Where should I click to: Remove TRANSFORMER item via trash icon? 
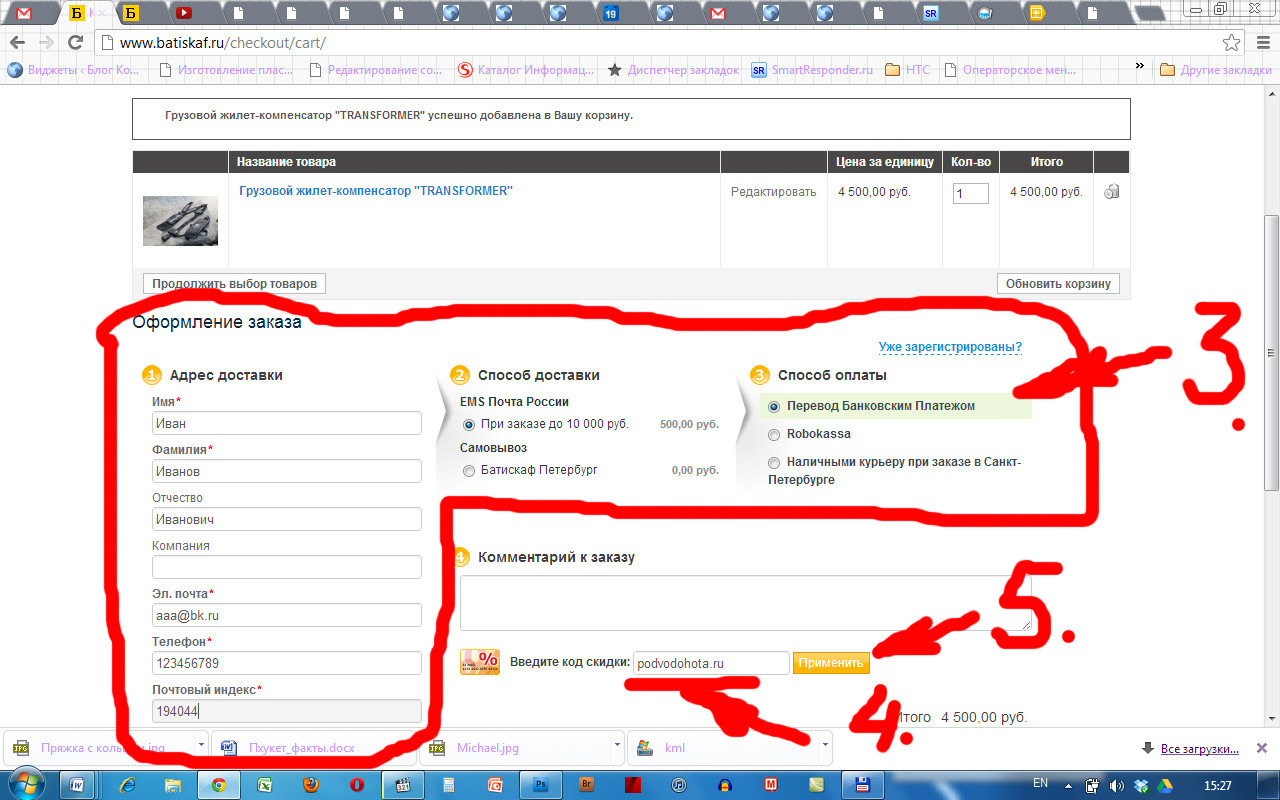click(x=1111, y=192)
